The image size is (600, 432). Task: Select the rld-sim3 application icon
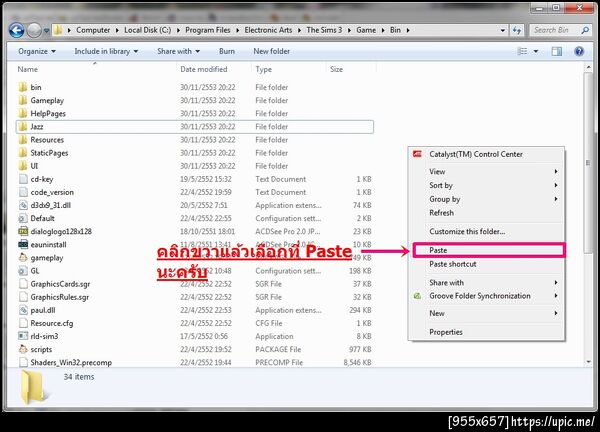click(23, 336)
